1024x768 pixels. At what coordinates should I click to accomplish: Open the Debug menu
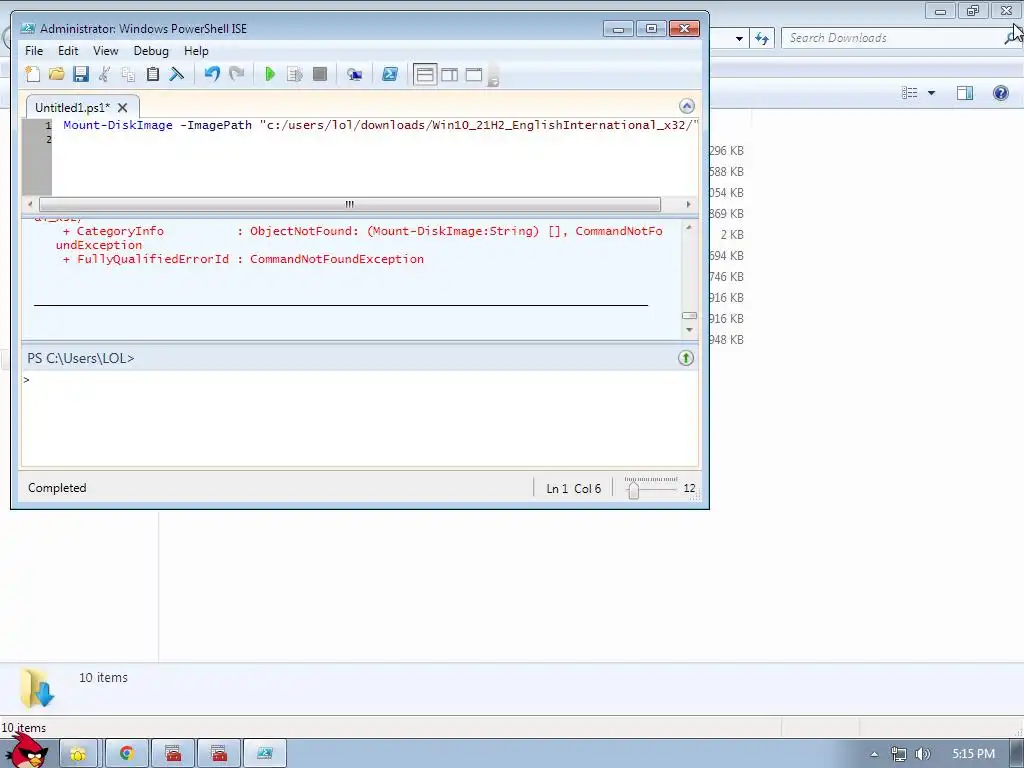tap(151, 51)
